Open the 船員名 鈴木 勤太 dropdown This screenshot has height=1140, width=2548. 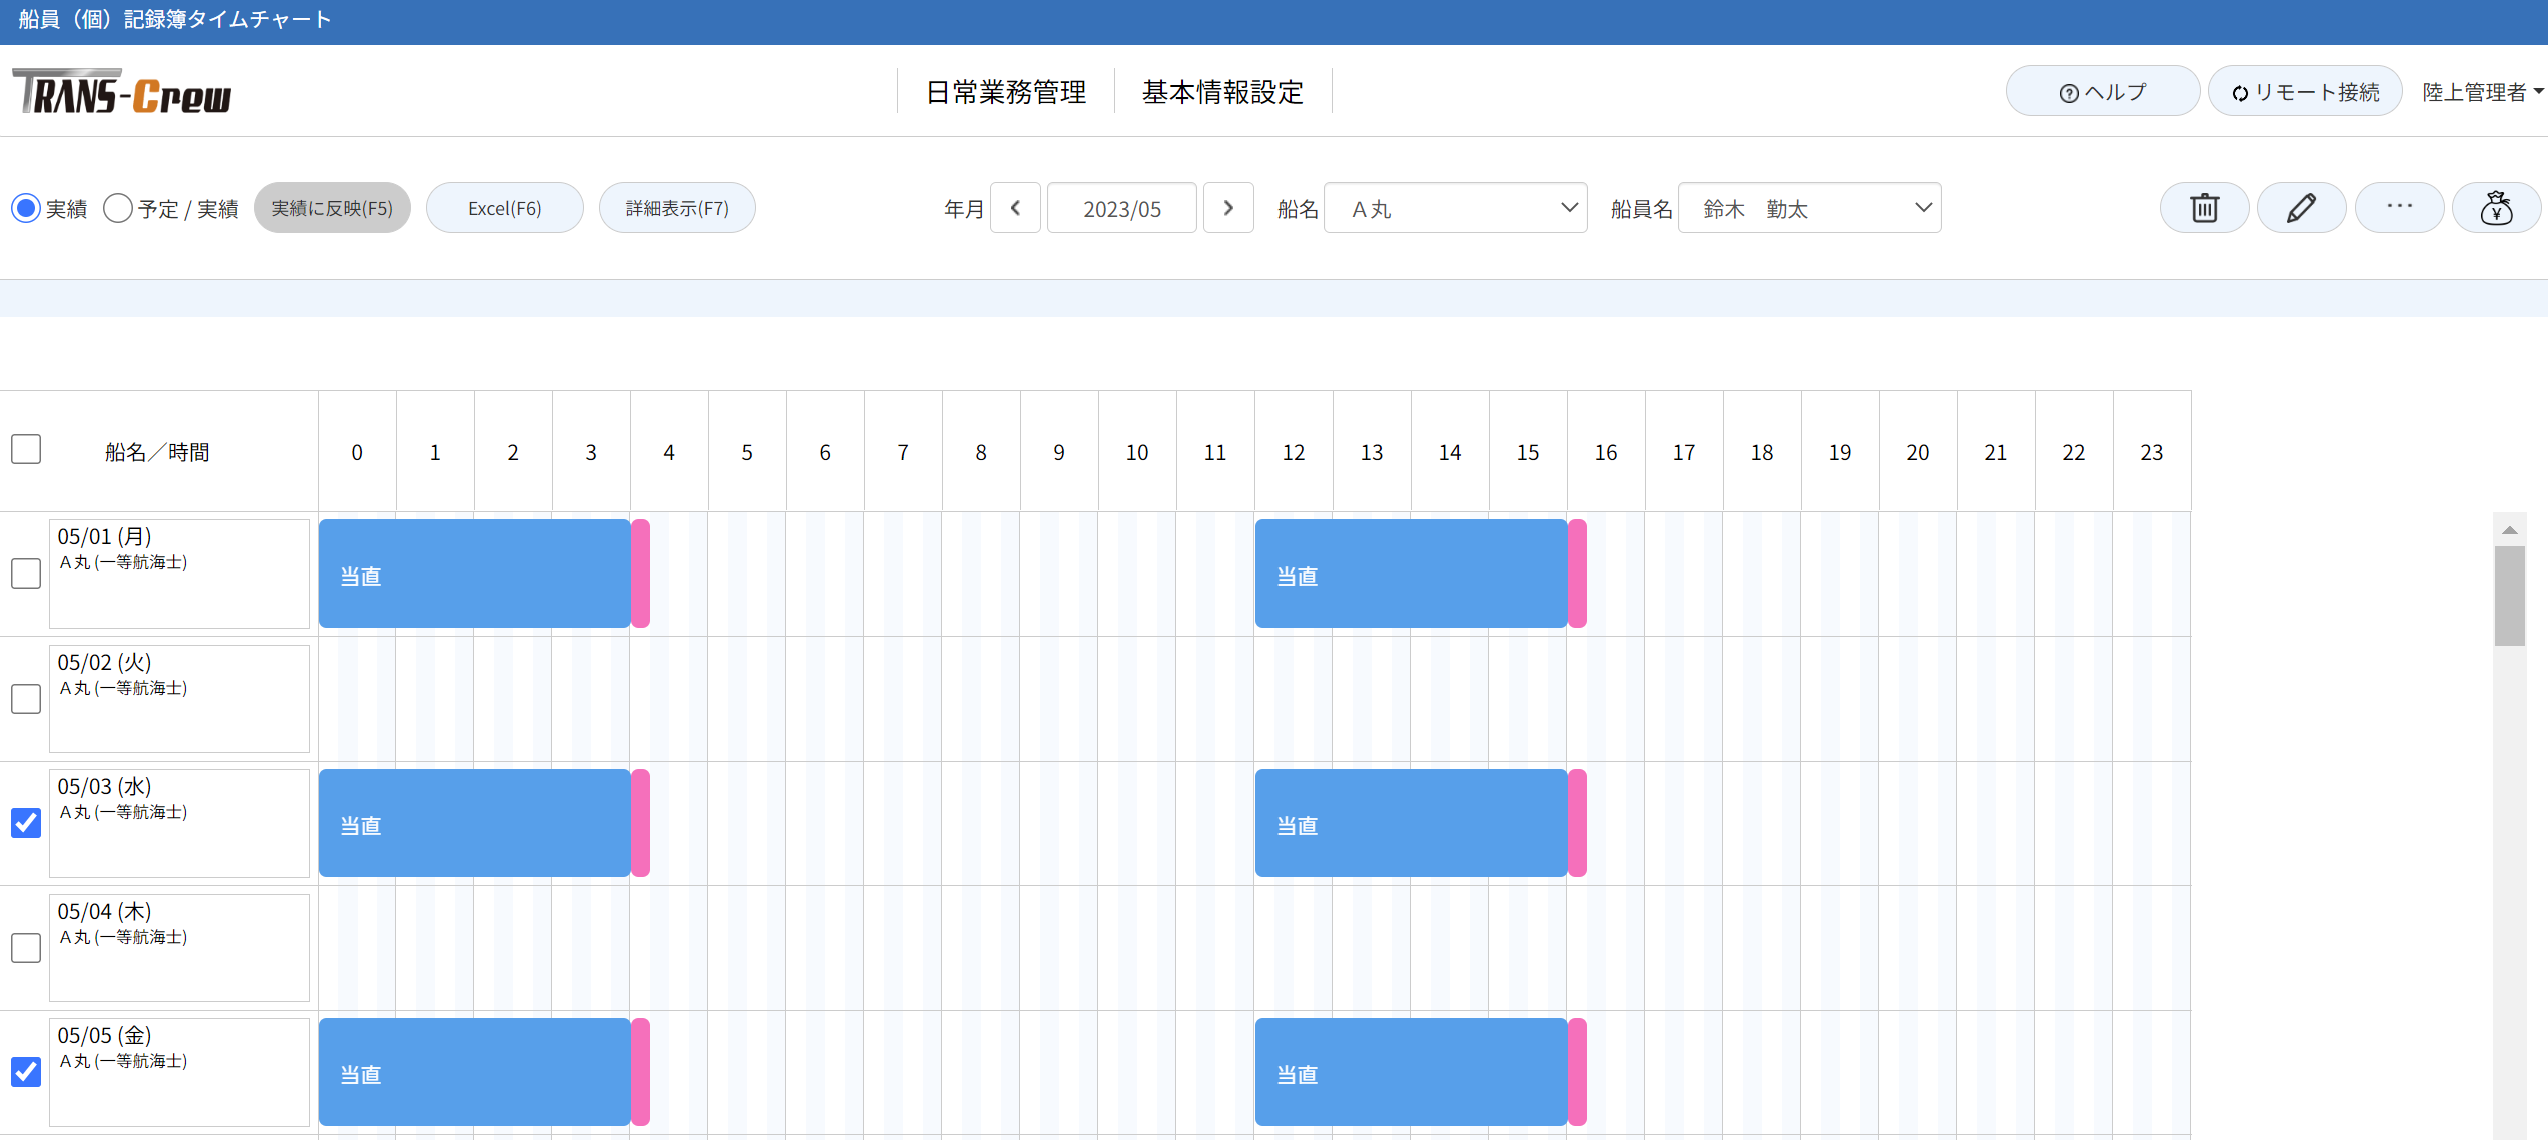[x=1809, y=208]
